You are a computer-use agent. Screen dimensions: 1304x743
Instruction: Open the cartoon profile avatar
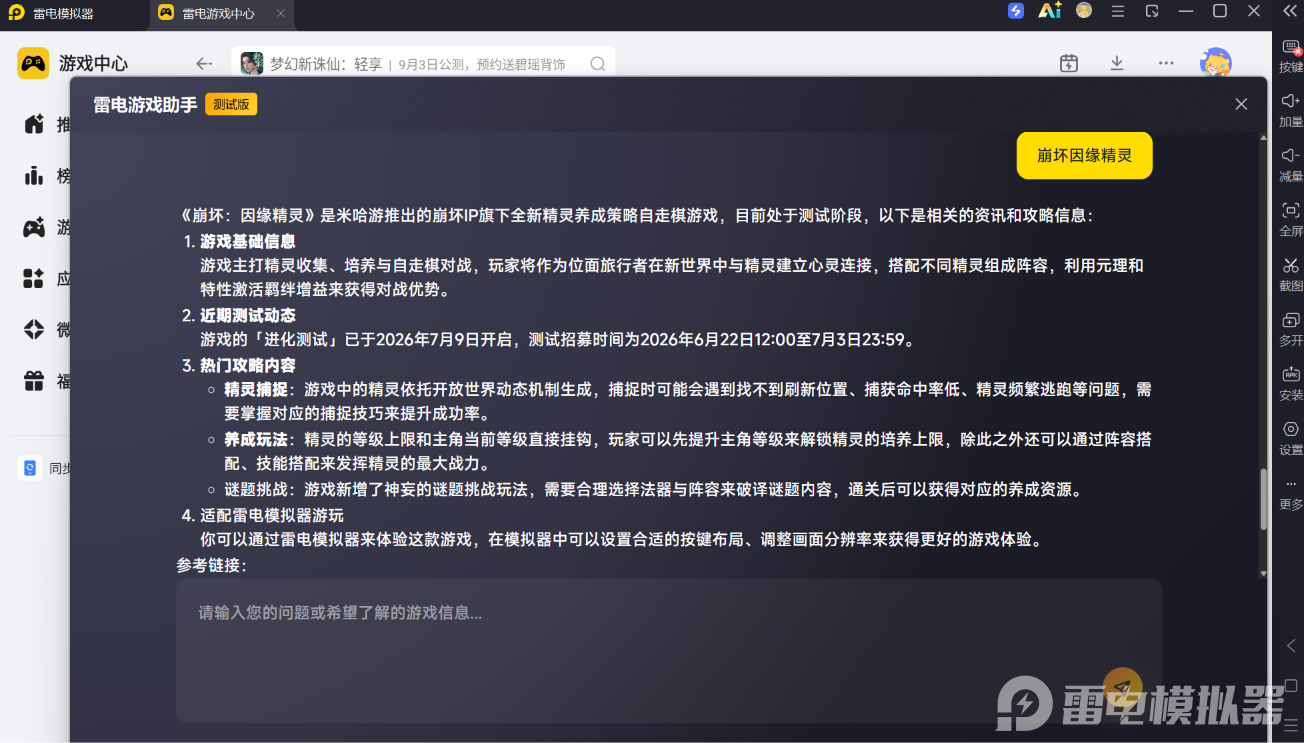(x=1216, y=63)
